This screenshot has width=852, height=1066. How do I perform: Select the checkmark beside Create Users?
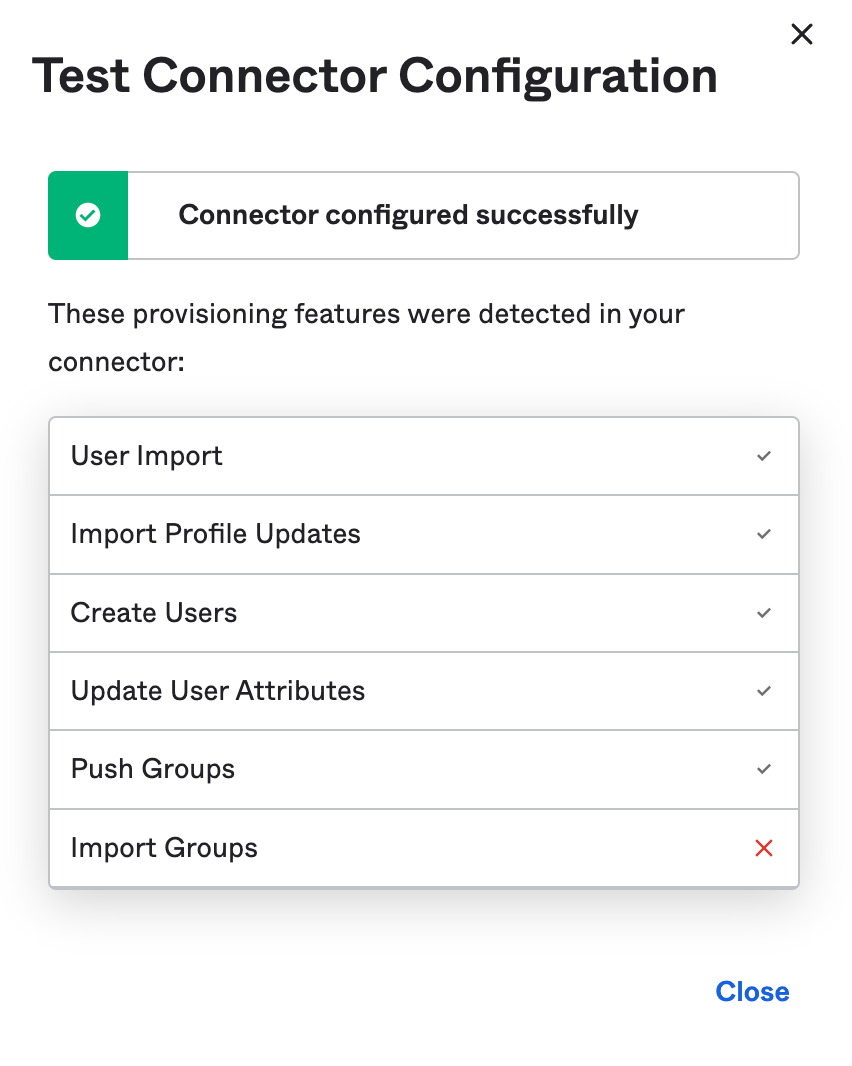pos(764,612)
